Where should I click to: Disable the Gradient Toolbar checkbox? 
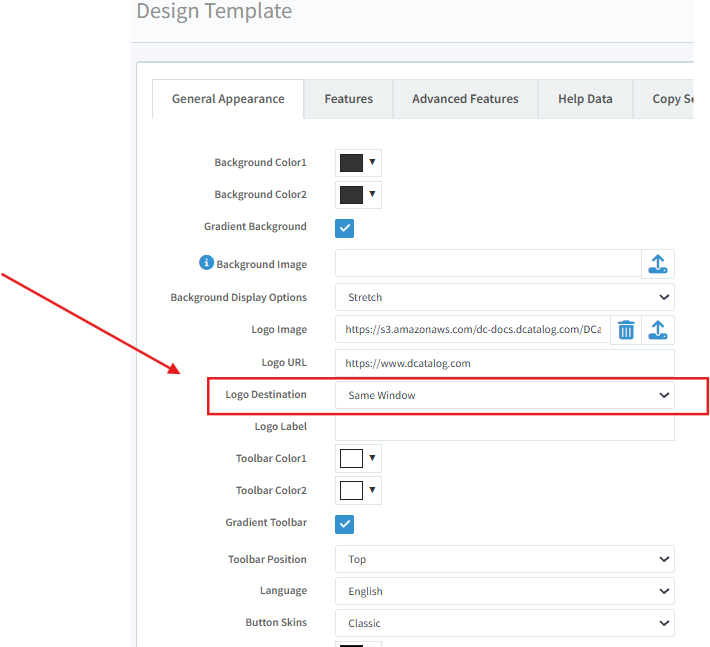click(x=344, y=523)
